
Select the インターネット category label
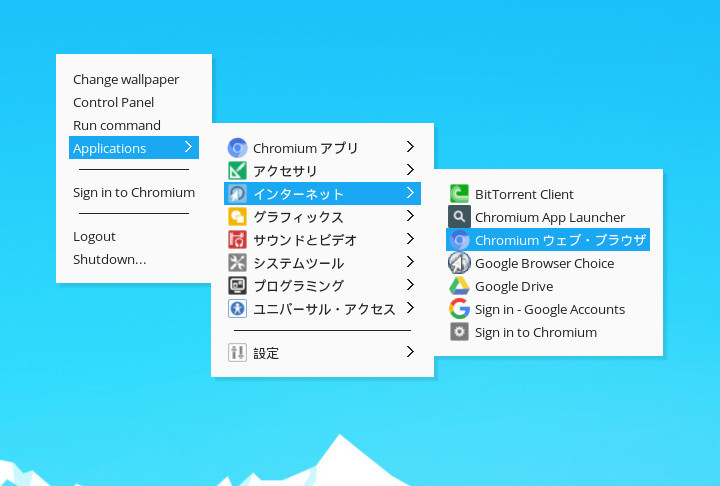pyautogui.click(x=298, y=194)
